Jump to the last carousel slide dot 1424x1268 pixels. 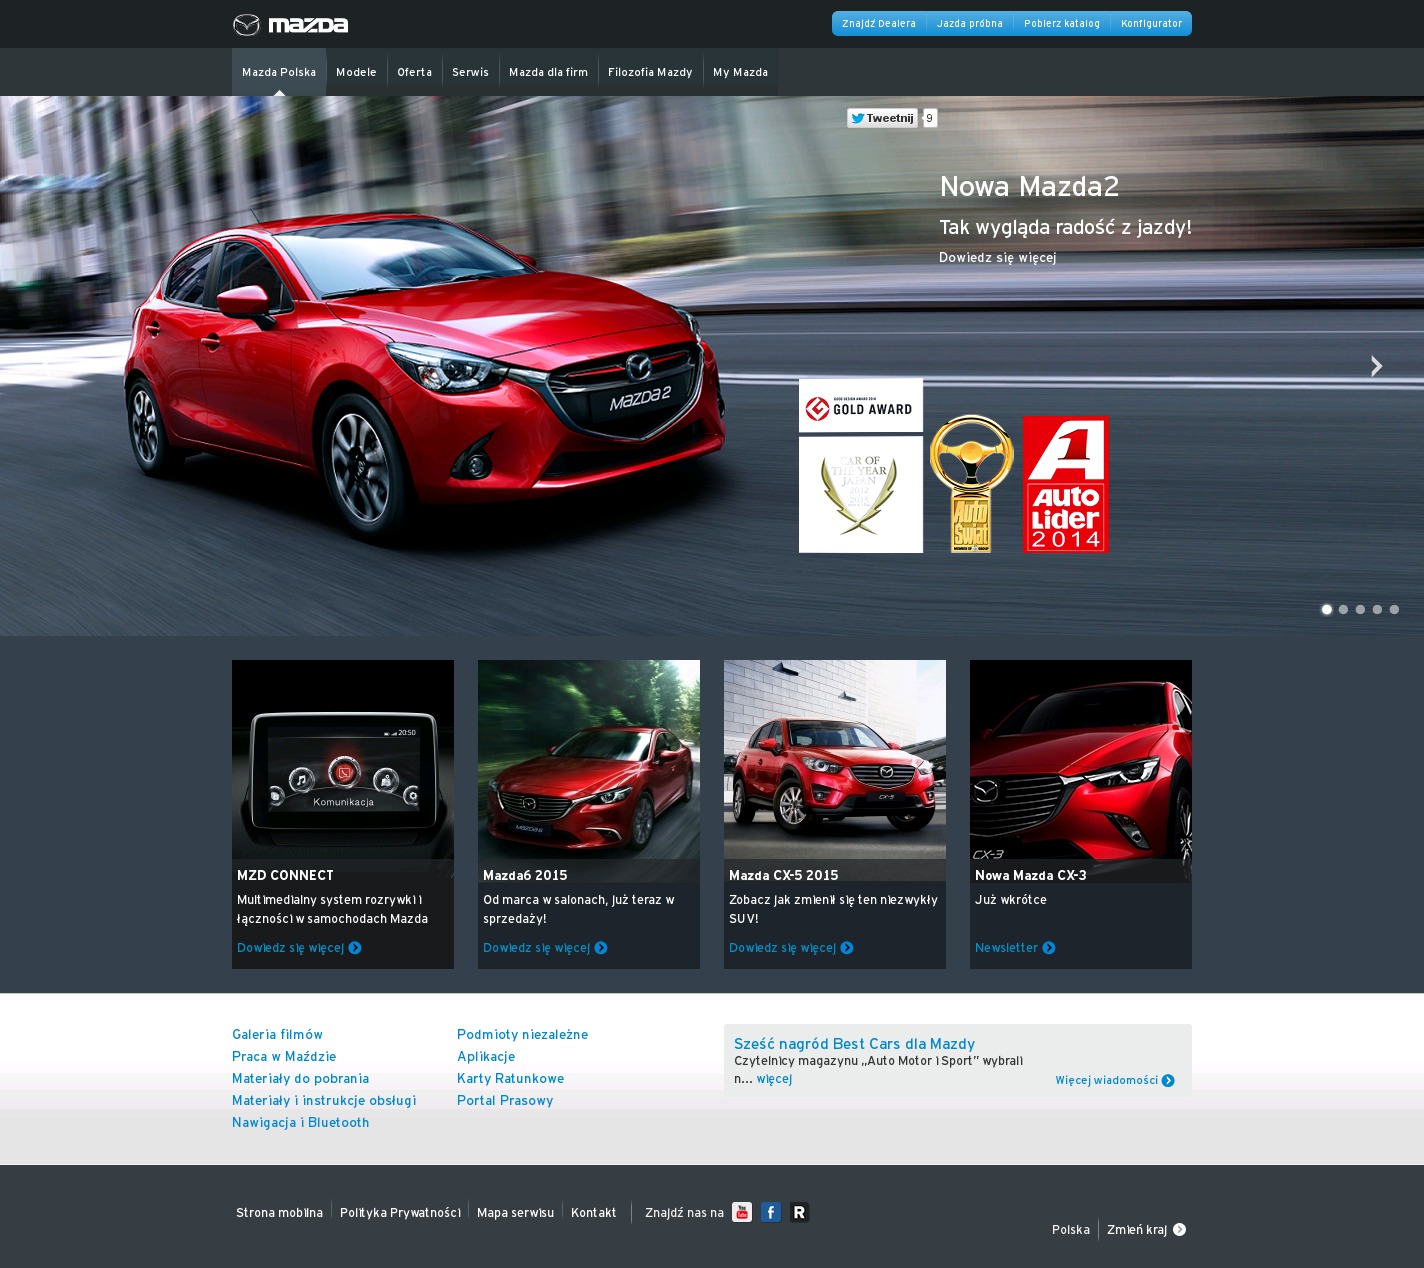click(1394, 609)
